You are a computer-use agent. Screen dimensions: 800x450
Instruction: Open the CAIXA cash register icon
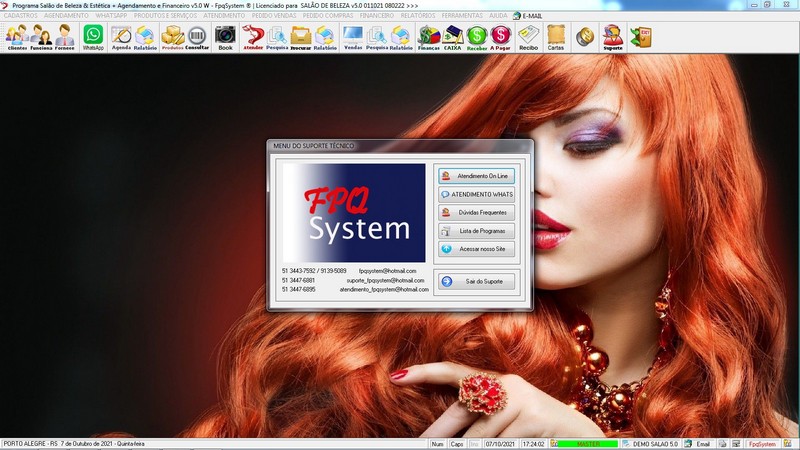click(452, 37)
